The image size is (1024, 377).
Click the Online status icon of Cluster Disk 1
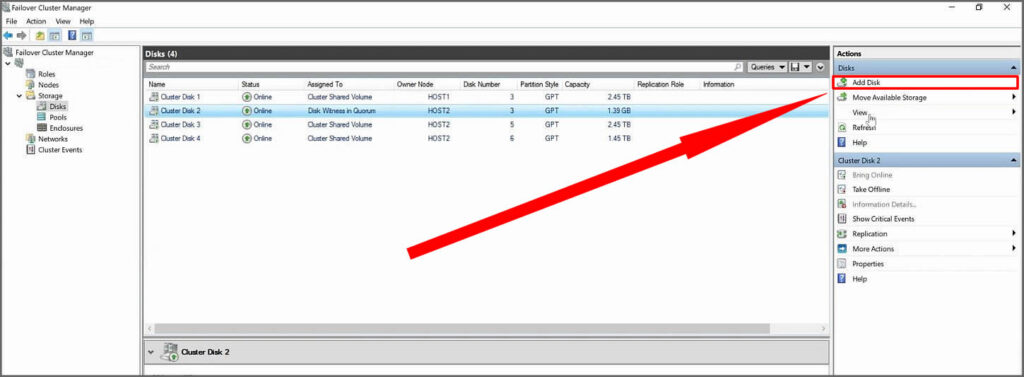point(247,97)
